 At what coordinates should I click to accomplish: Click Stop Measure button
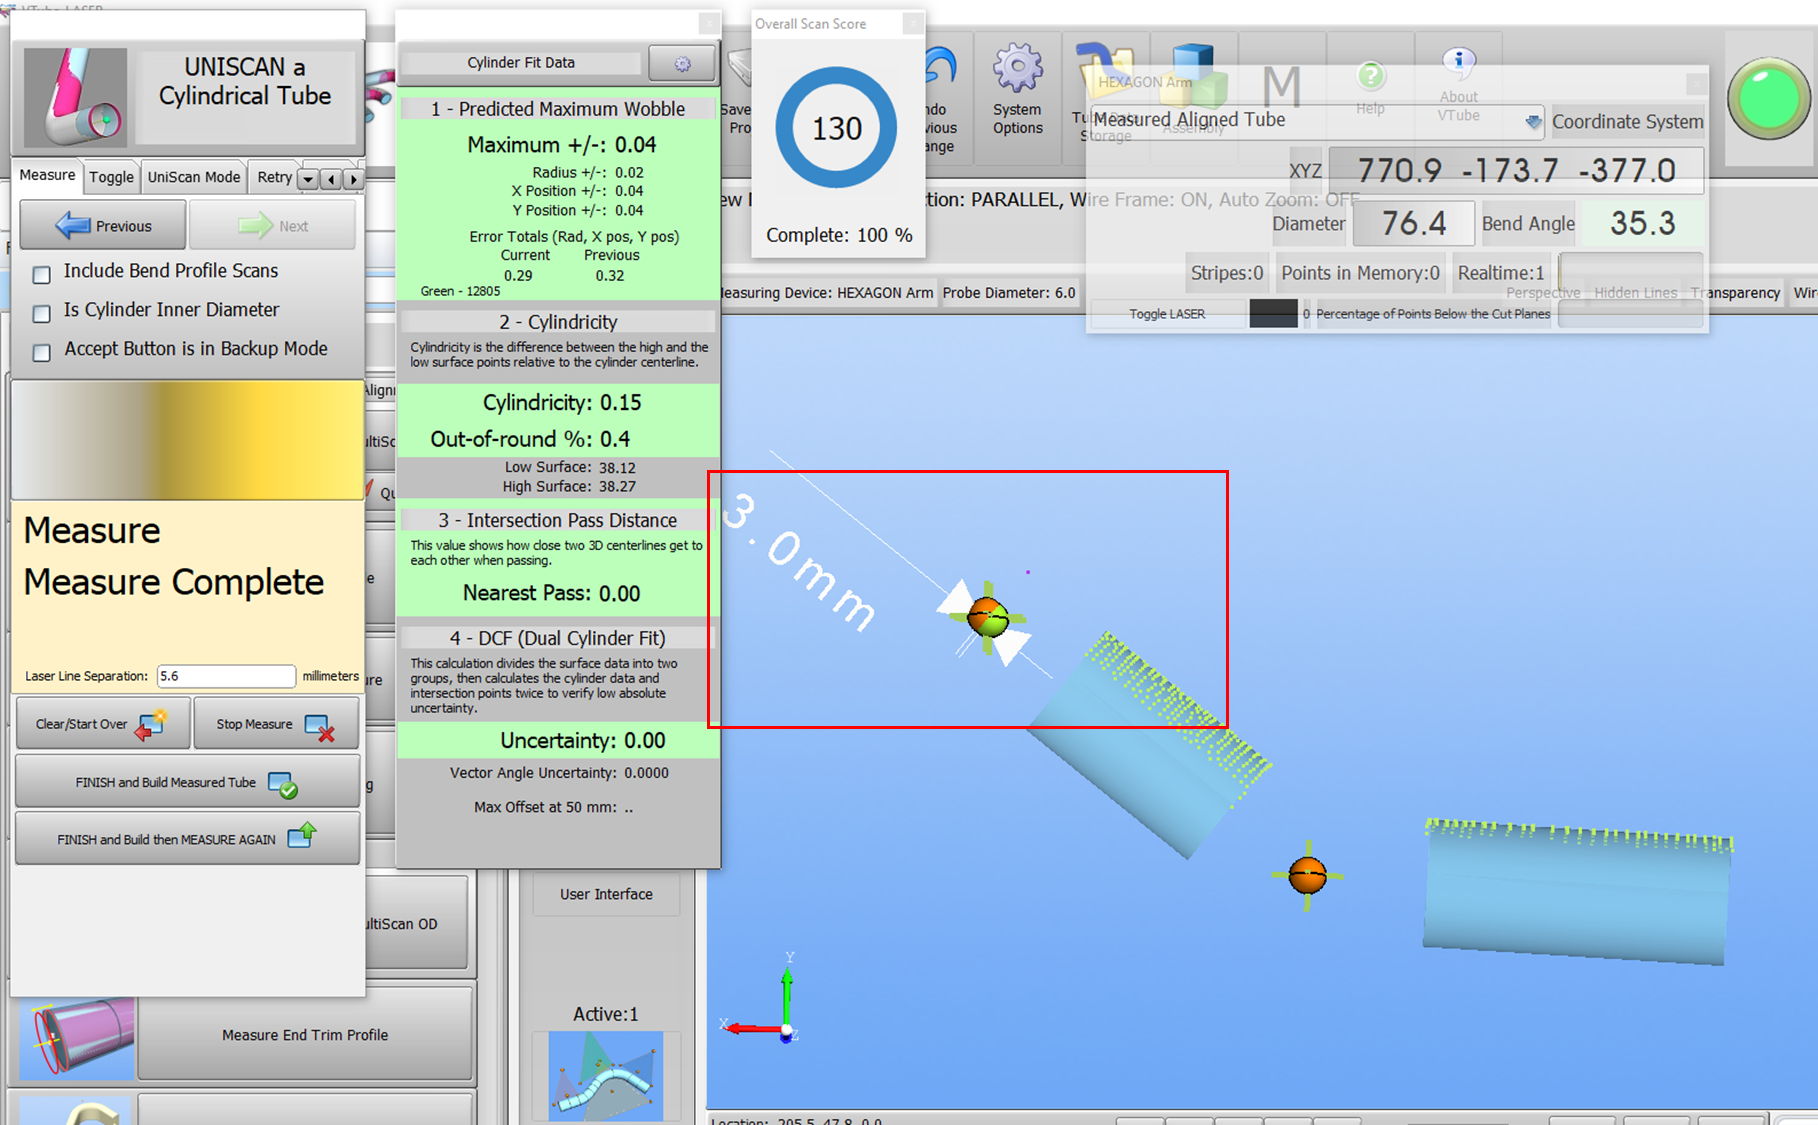click(x=276, y=723)
